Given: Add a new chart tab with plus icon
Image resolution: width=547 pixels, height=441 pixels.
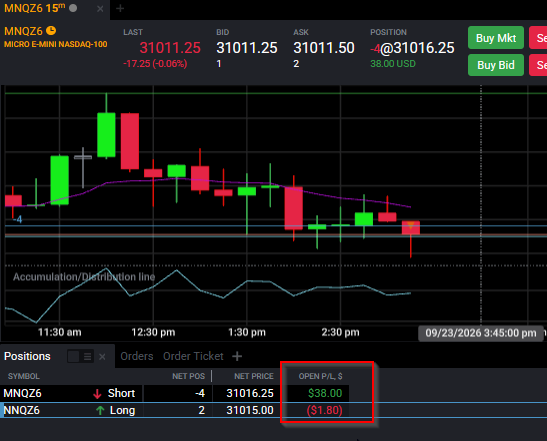Looking at the screenshot, I should 120,8.
